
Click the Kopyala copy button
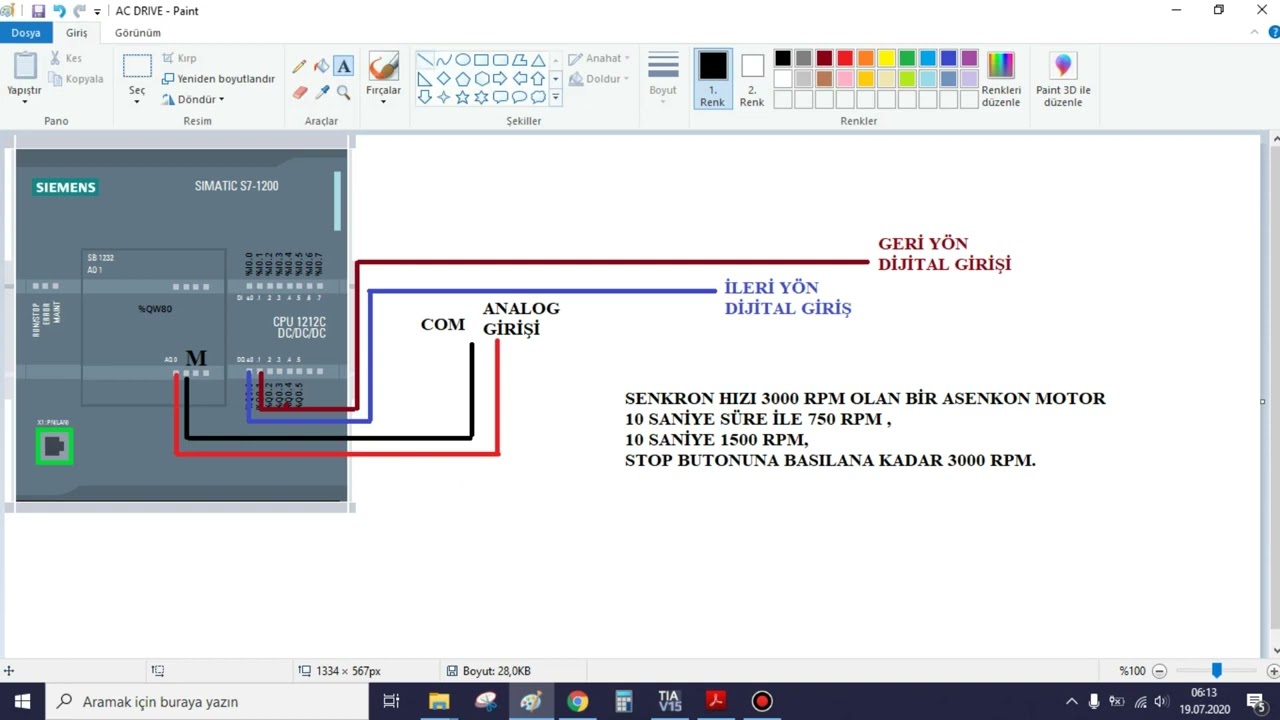[x=76, y=79]
